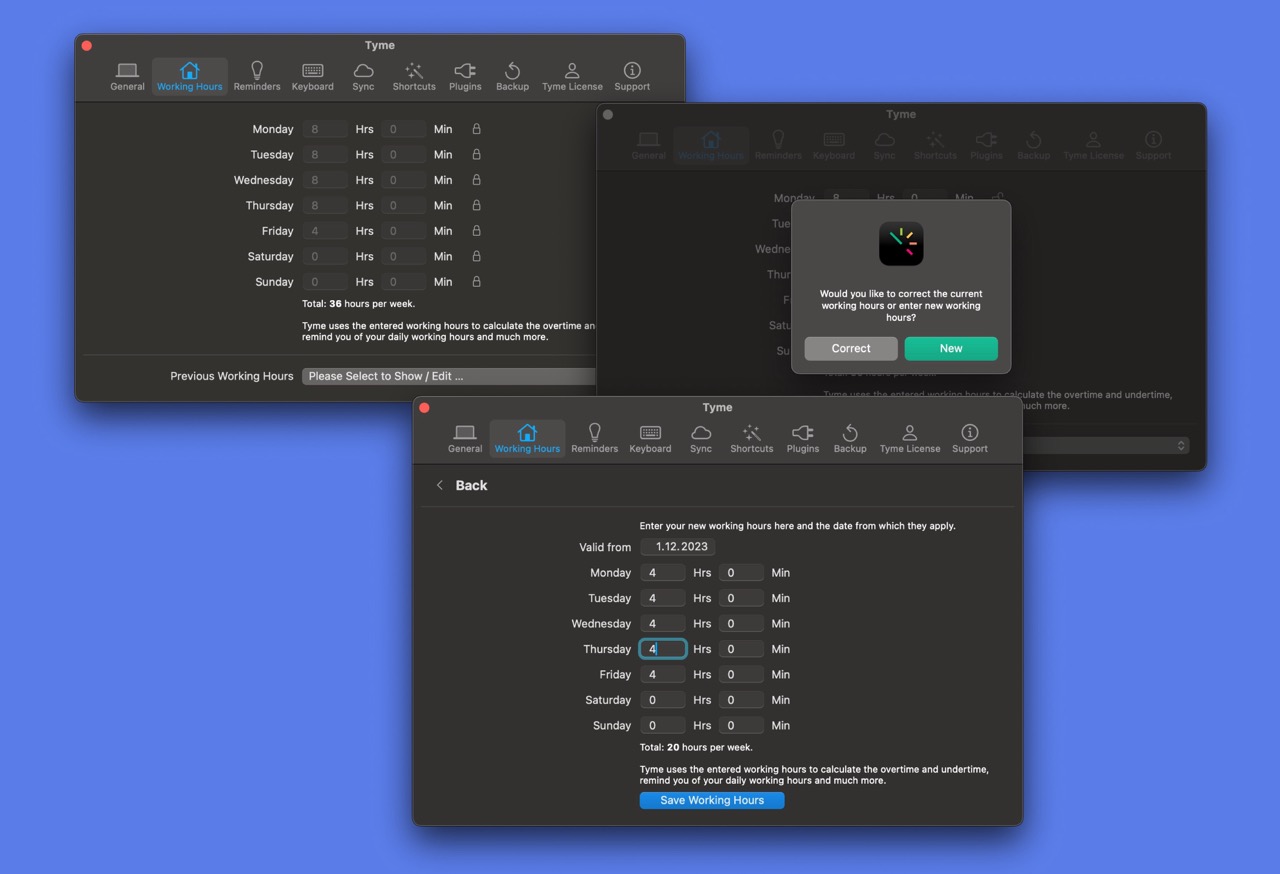Open Plugins in the window with lock icons
Viewport: 1280px width, 874px height.
click(465, 76)
